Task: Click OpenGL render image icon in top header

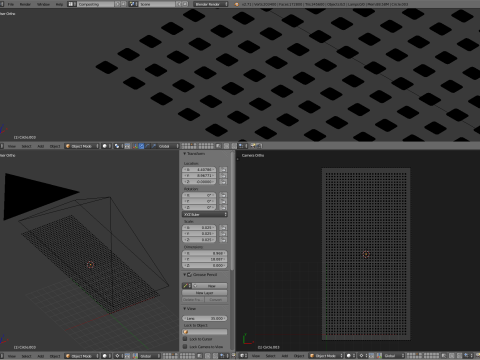Action: tap(253, 146)
